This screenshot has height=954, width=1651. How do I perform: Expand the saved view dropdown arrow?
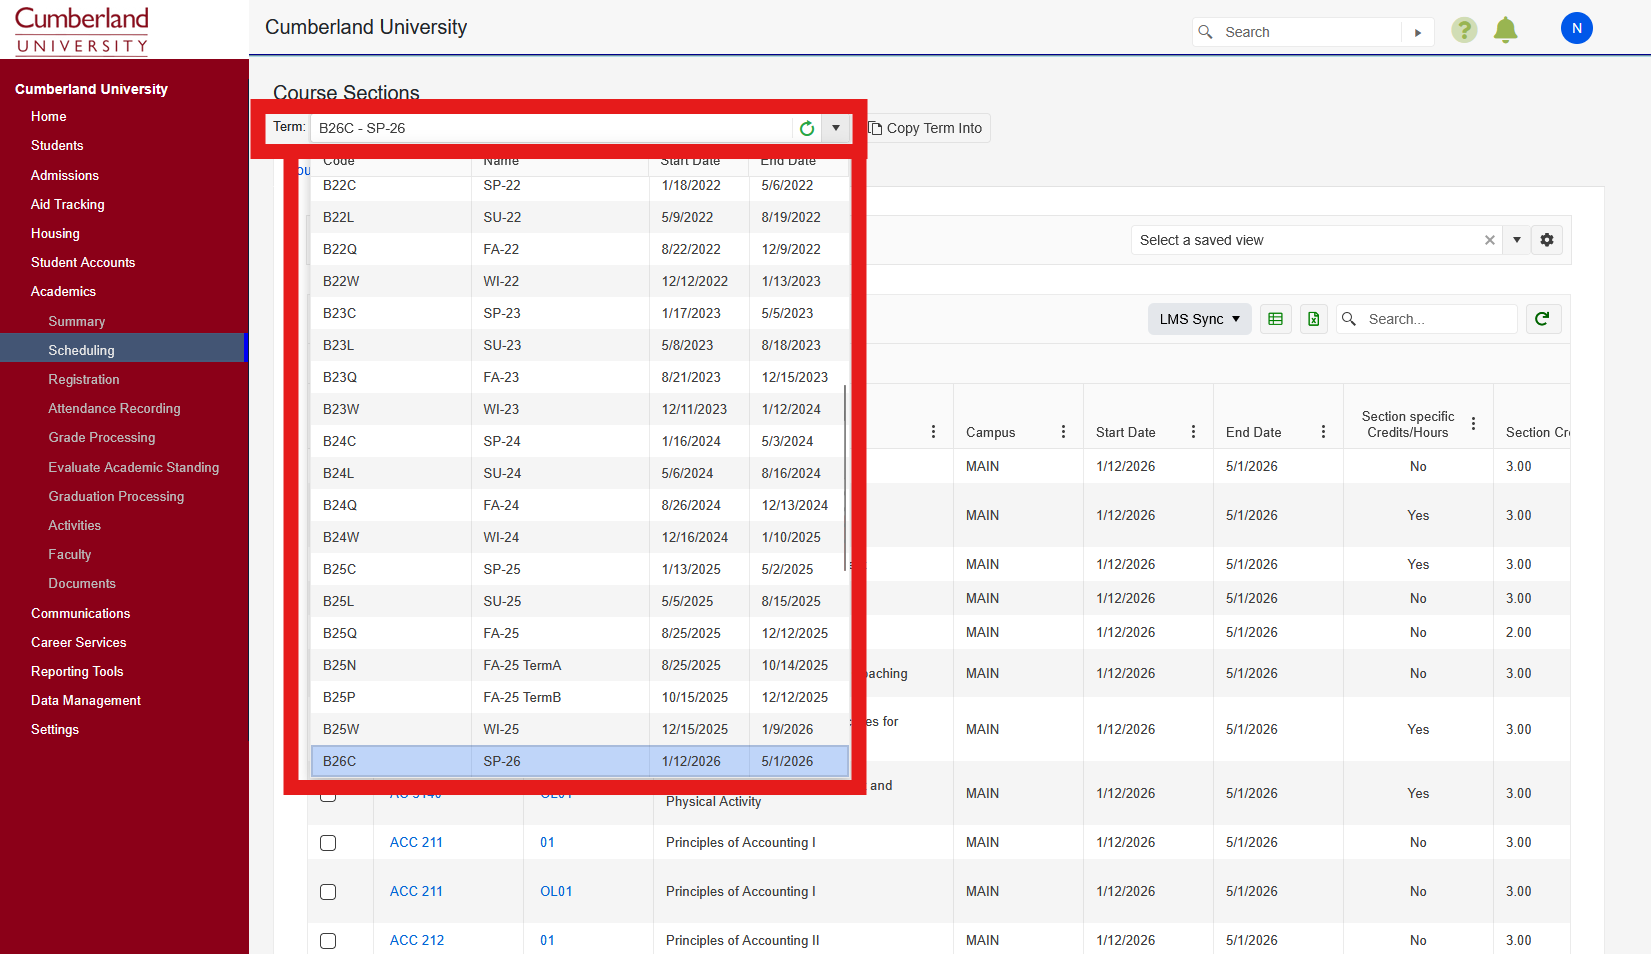(x=1517, y=240)
